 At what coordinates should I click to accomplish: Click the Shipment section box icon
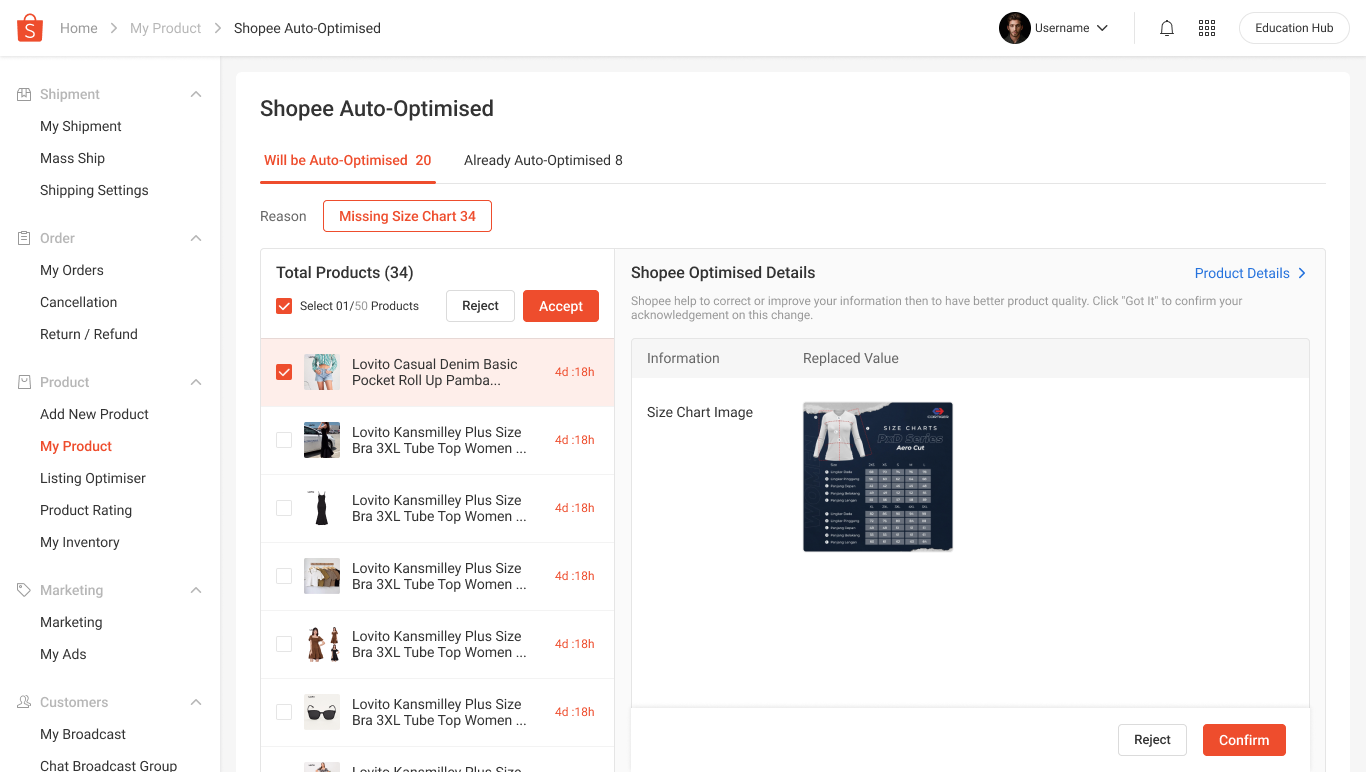24,94
